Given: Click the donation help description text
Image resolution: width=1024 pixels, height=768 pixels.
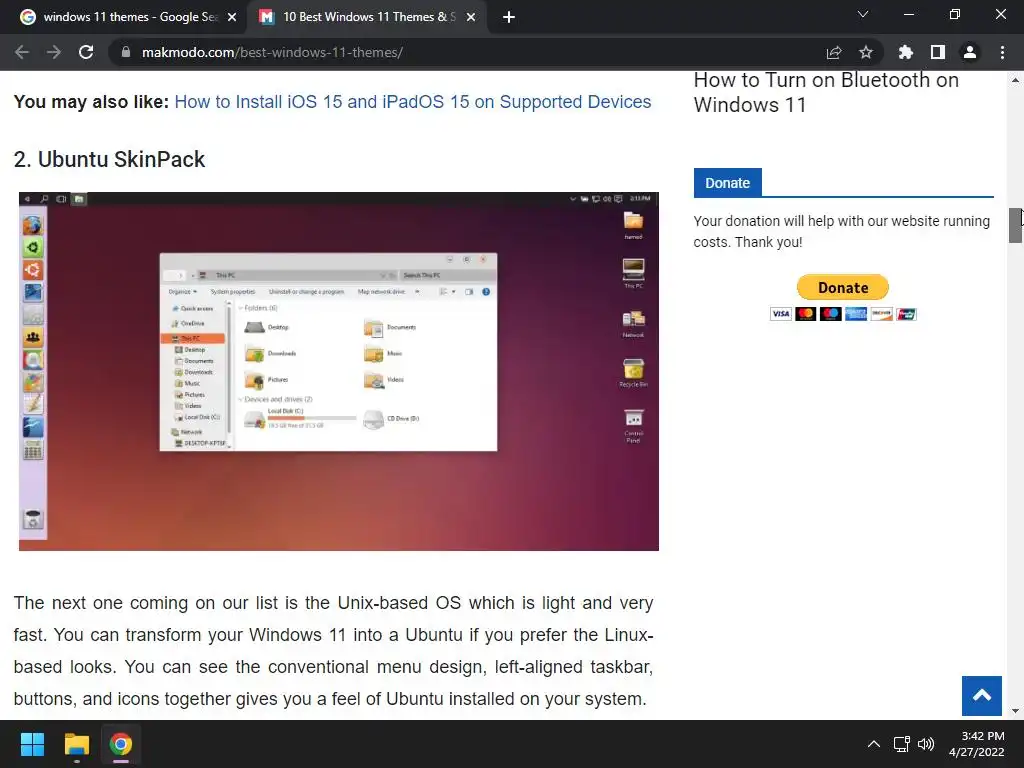Looking at the screenshot, I should [842, 231].
